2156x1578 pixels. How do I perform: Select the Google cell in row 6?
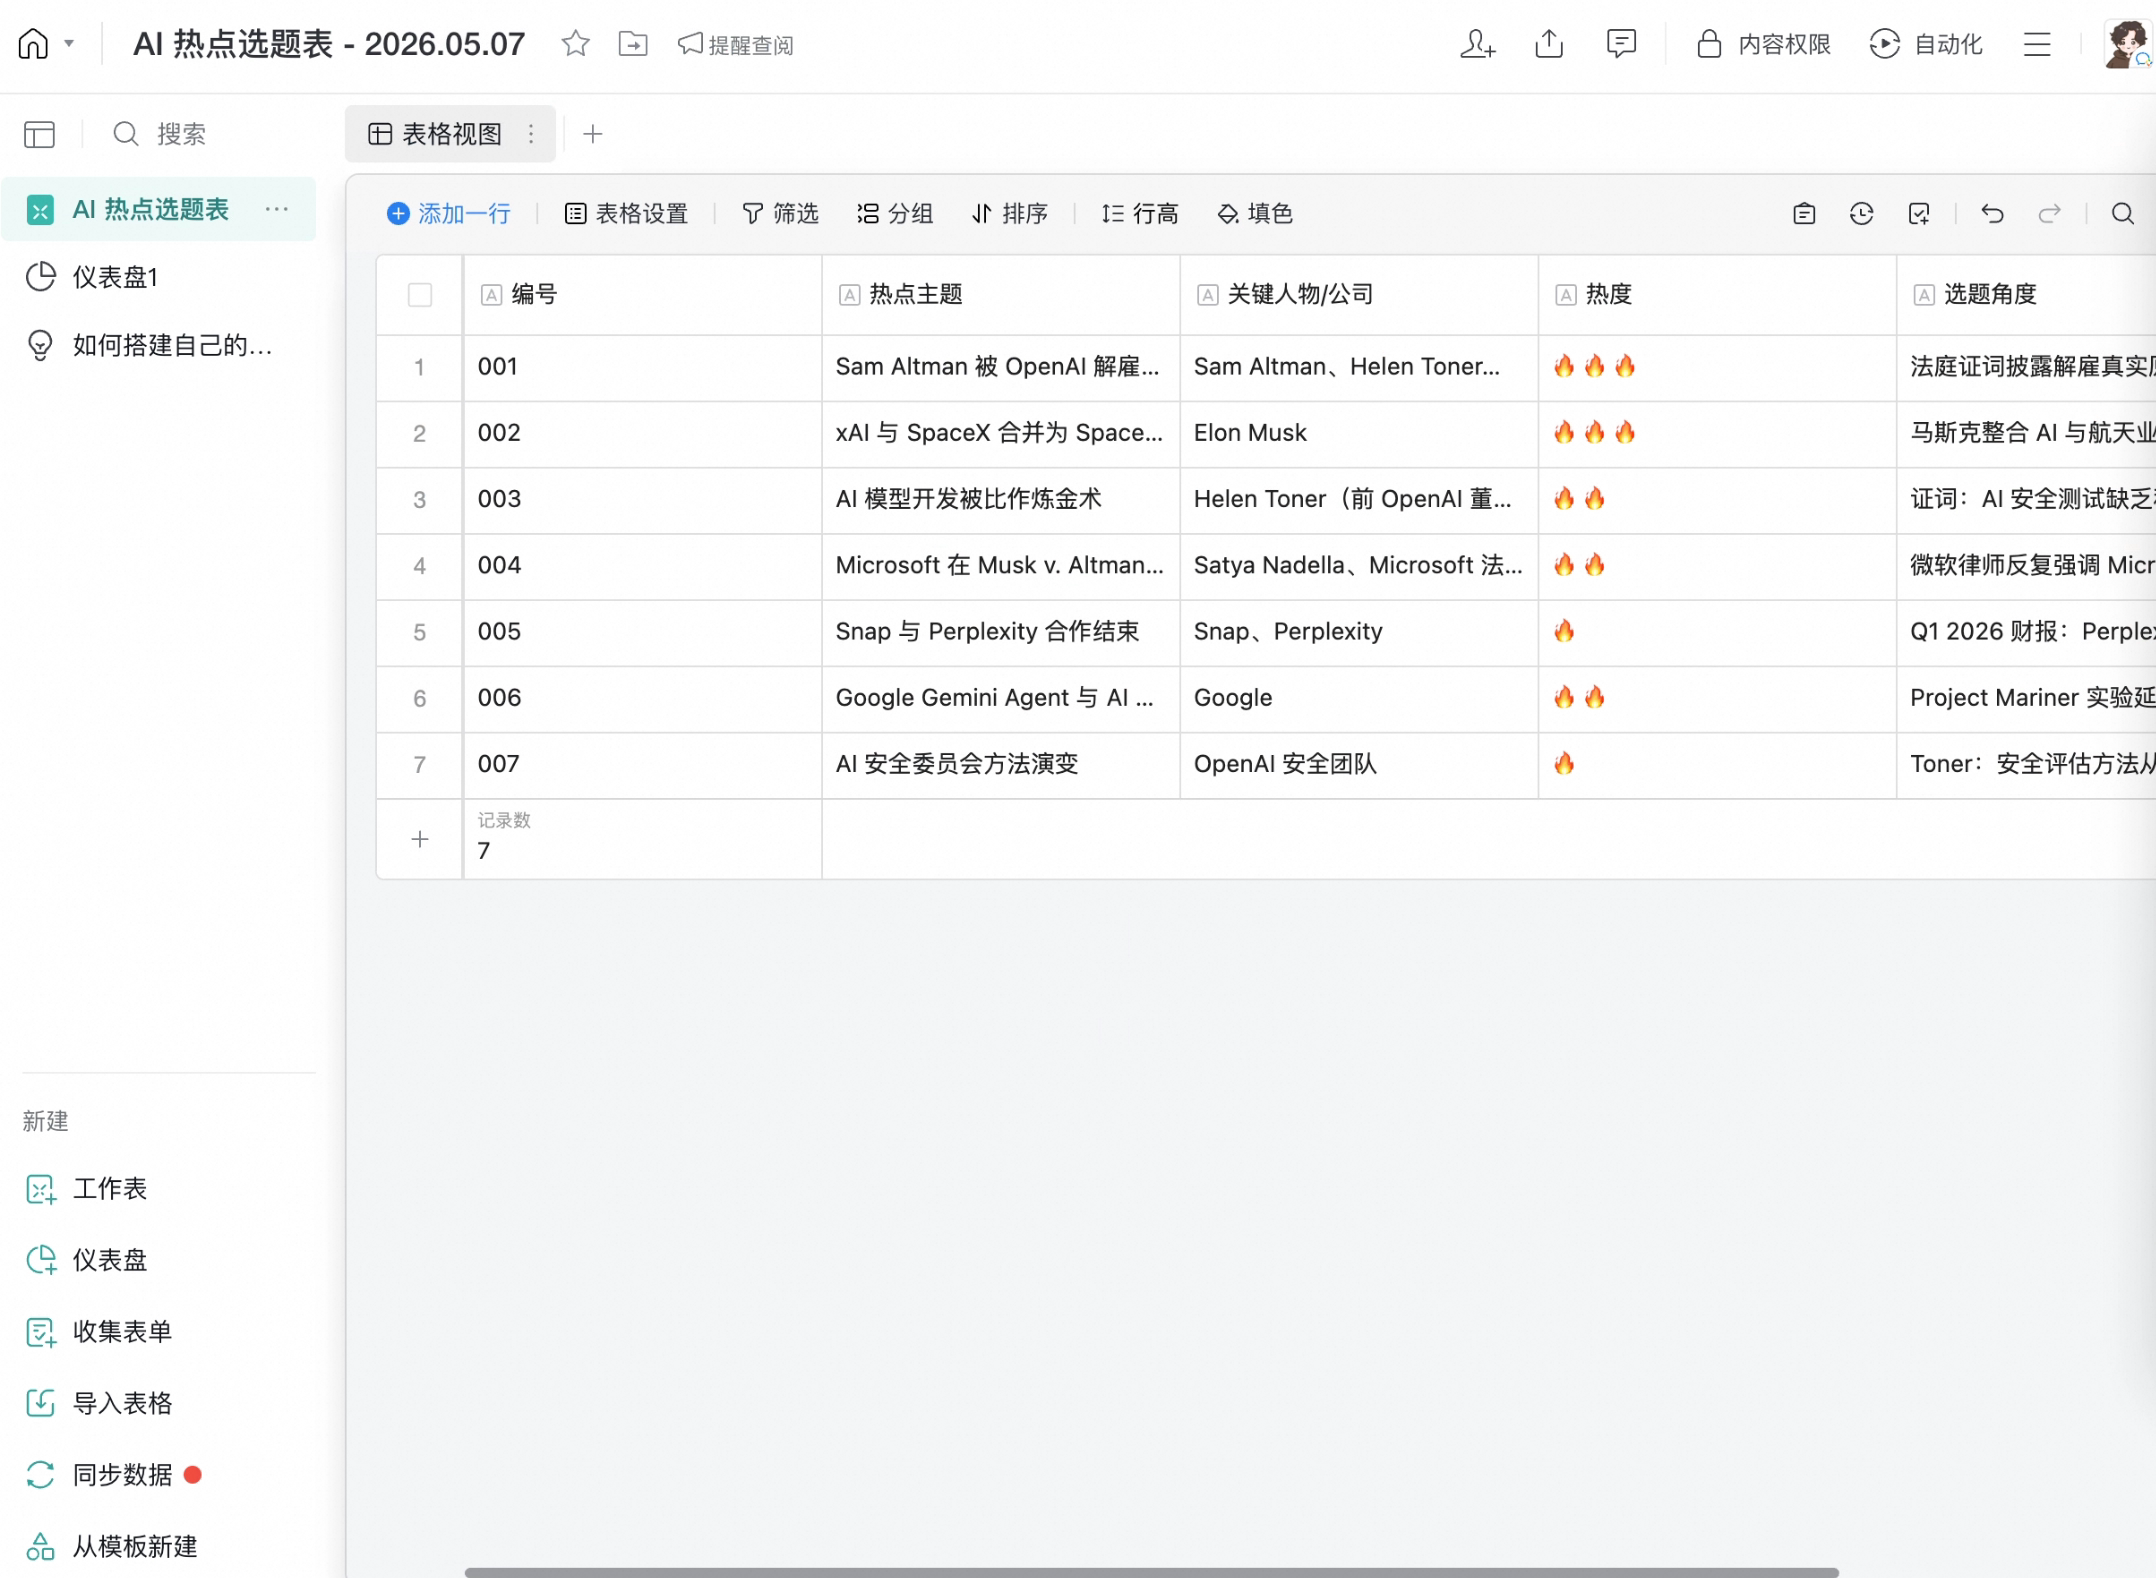1359,697
